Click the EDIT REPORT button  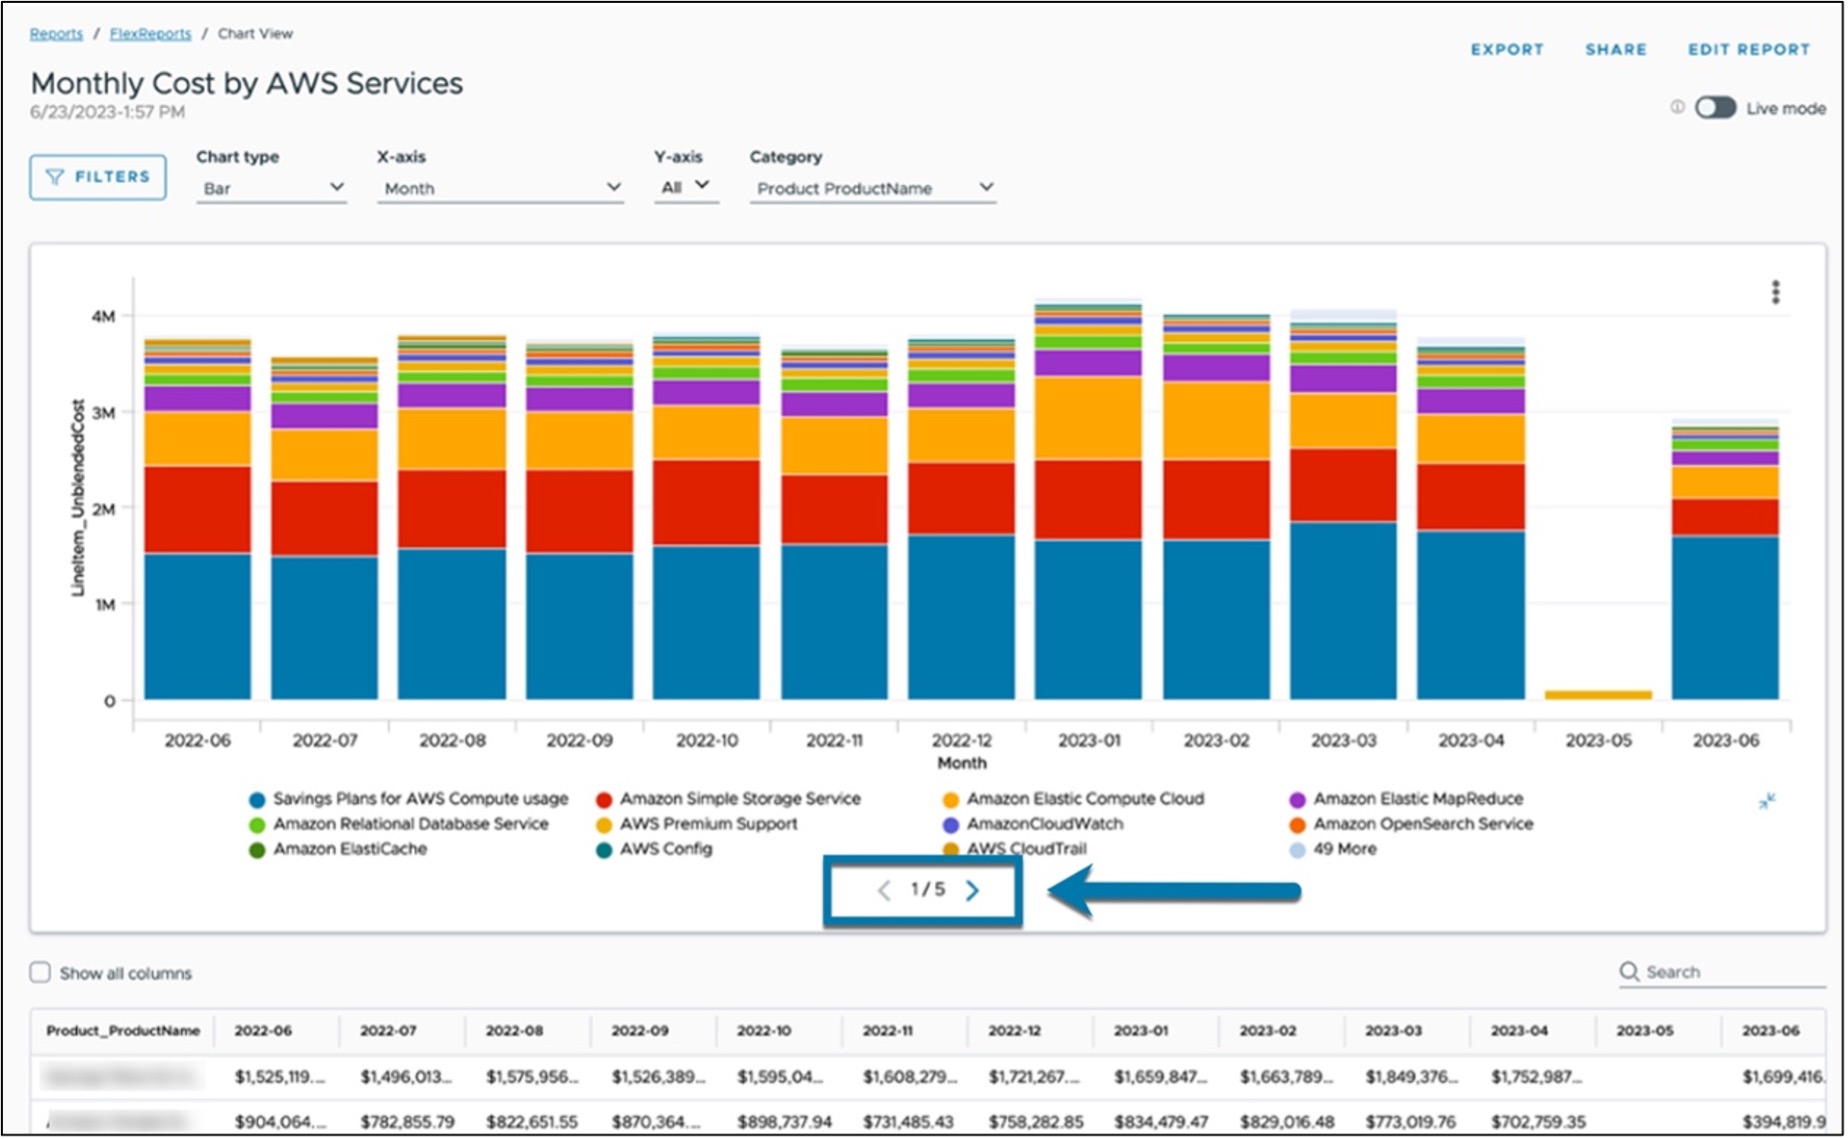point(1749,49)
